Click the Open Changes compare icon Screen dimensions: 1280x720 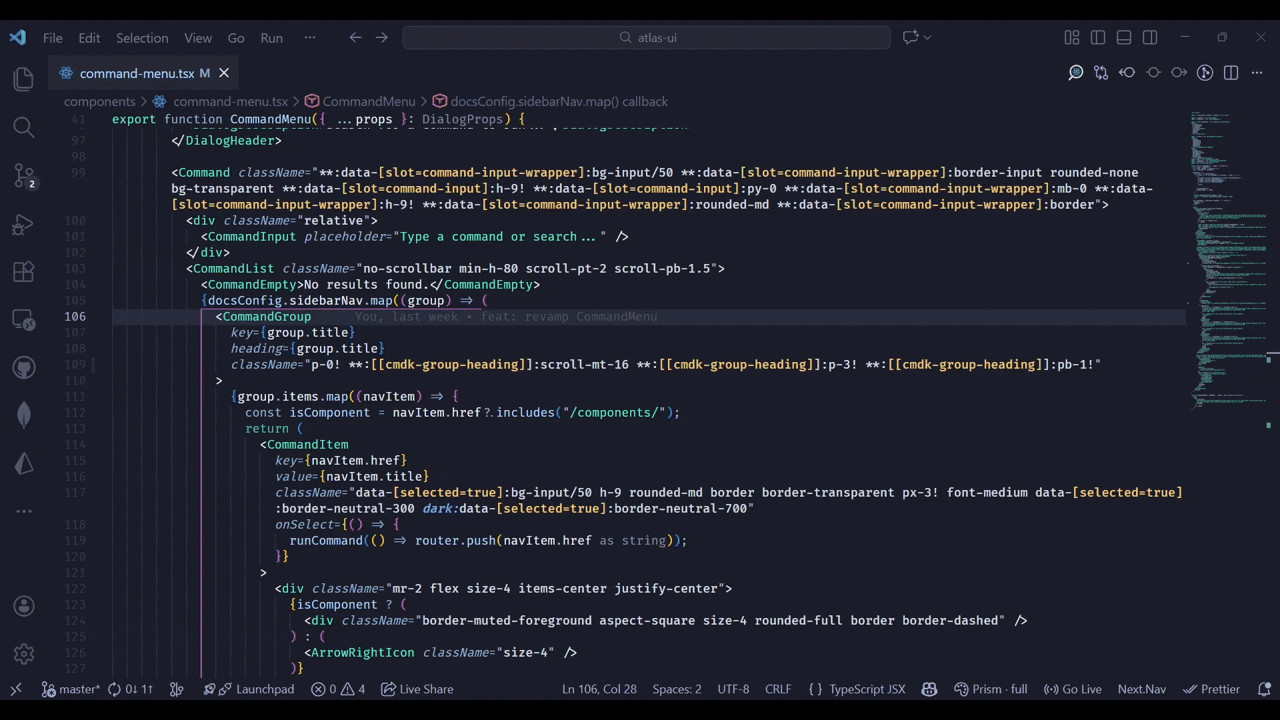1101,73
